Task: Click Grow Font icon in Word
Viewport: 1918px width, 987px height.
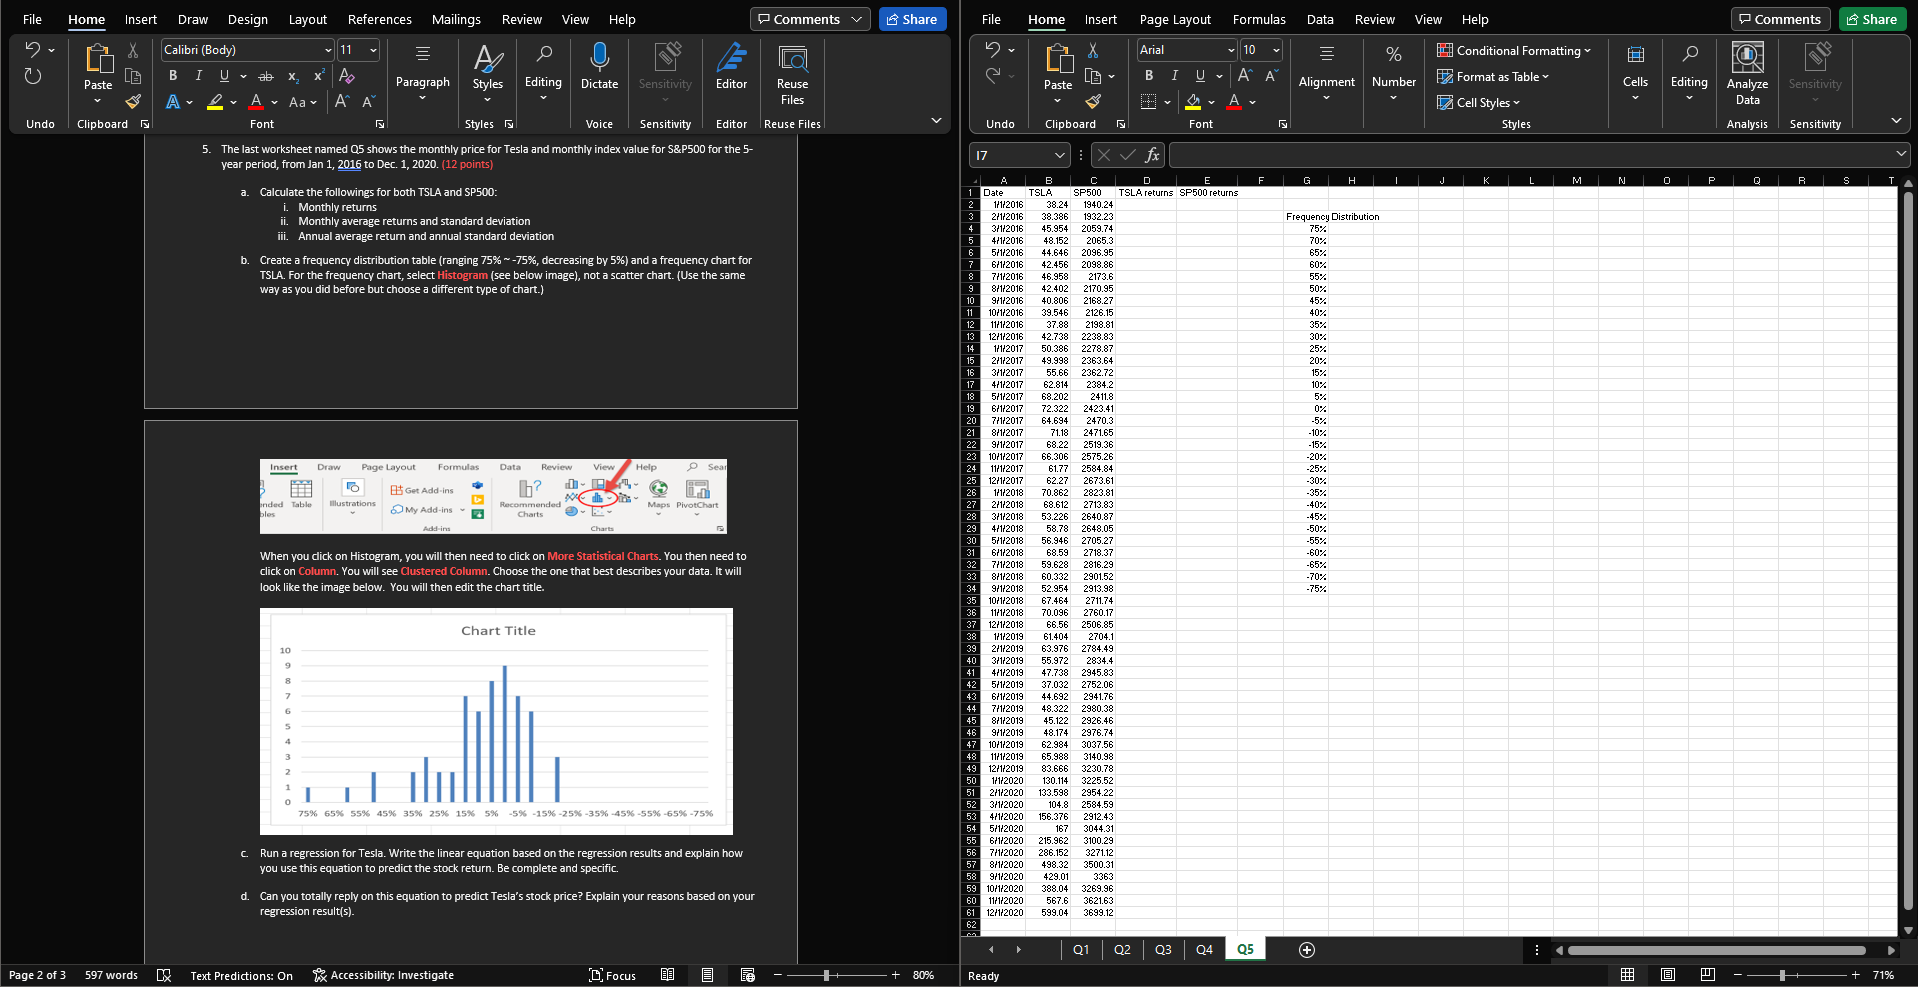Action: coord(342,102)
